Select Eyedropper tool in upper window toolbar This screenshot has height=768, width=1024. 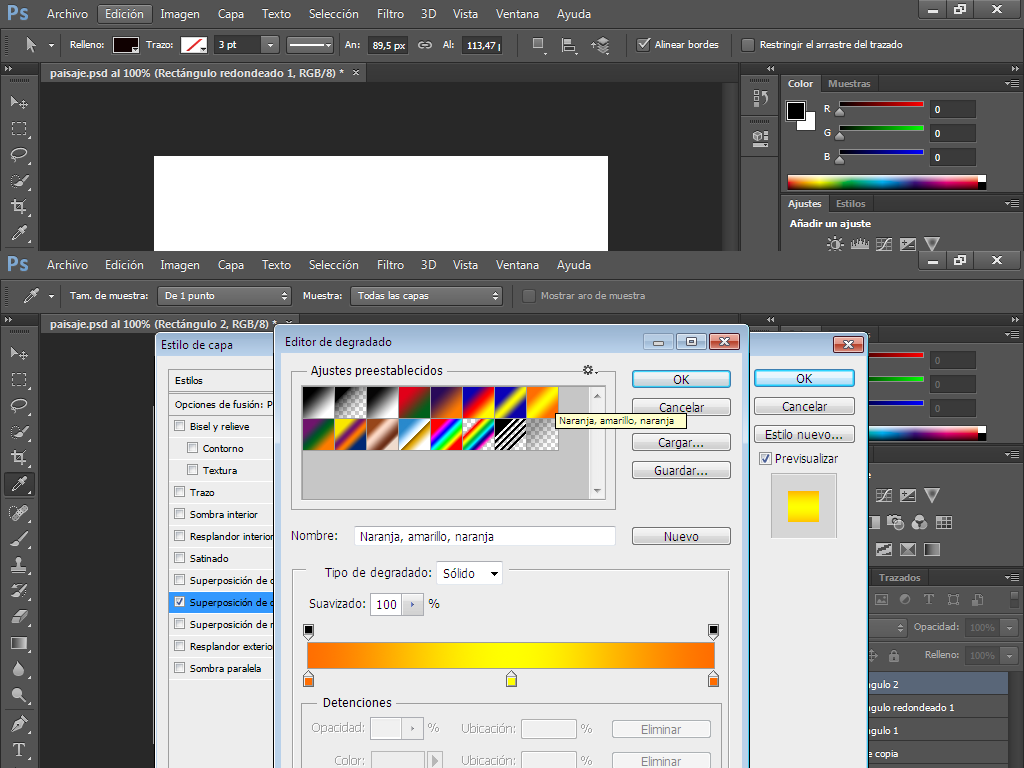pyautogui.click(x=19, y=233)
